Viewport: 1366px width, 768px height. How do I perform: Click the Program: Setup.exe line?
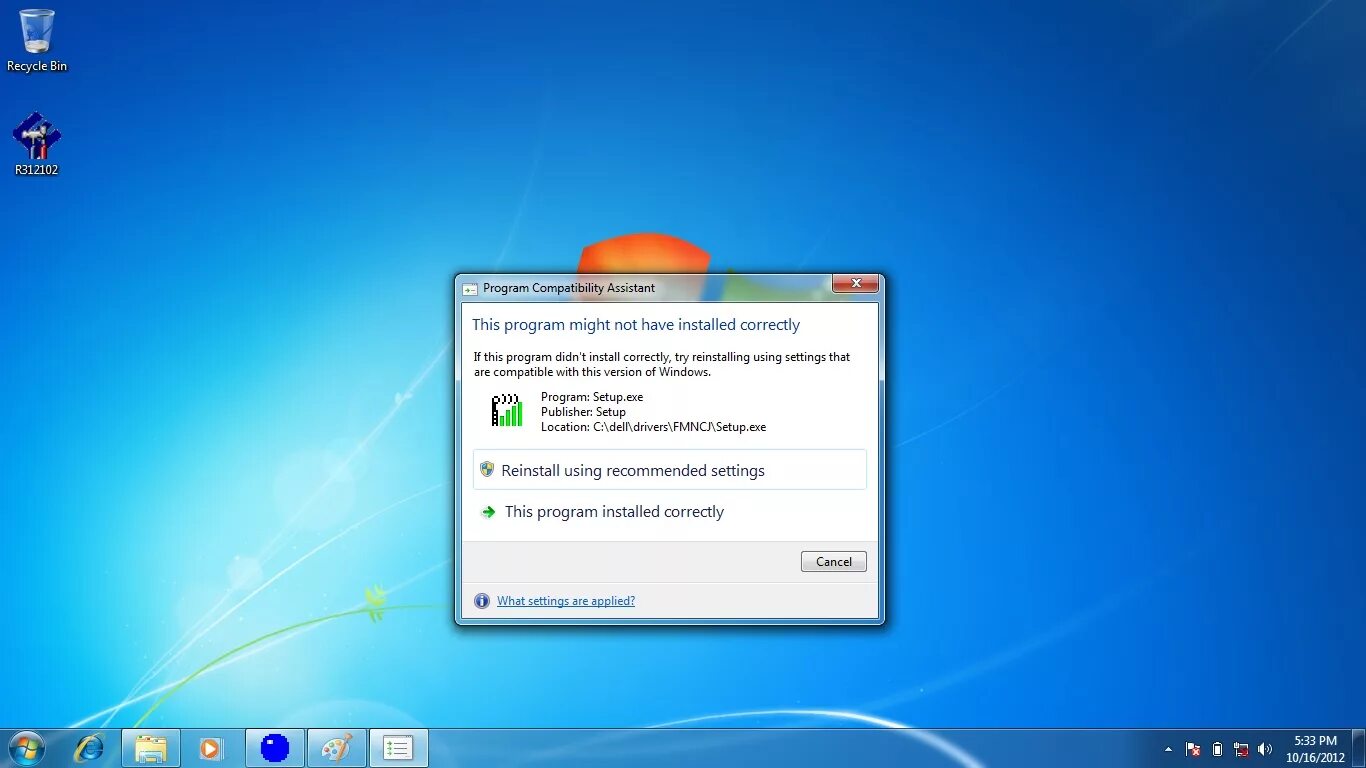click(x=592, y=397)
